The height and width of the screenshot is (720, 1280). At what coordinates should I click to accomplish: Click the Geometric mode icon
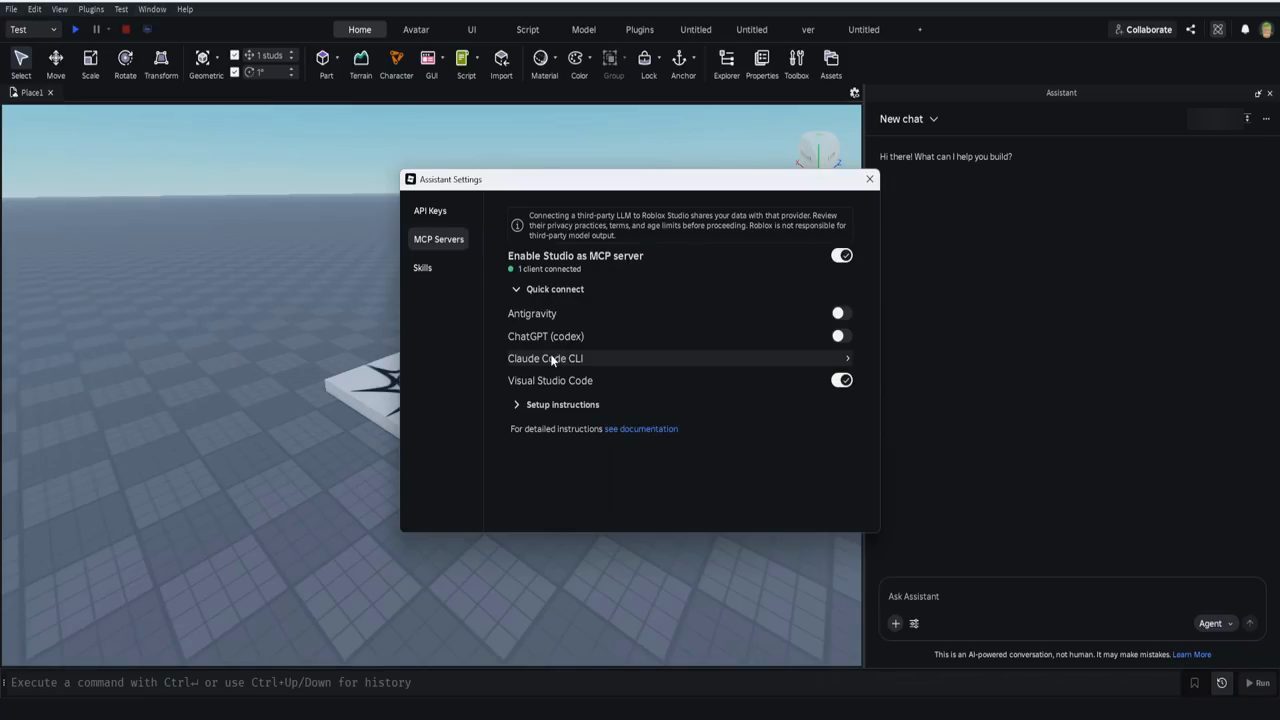coord(203,58)
